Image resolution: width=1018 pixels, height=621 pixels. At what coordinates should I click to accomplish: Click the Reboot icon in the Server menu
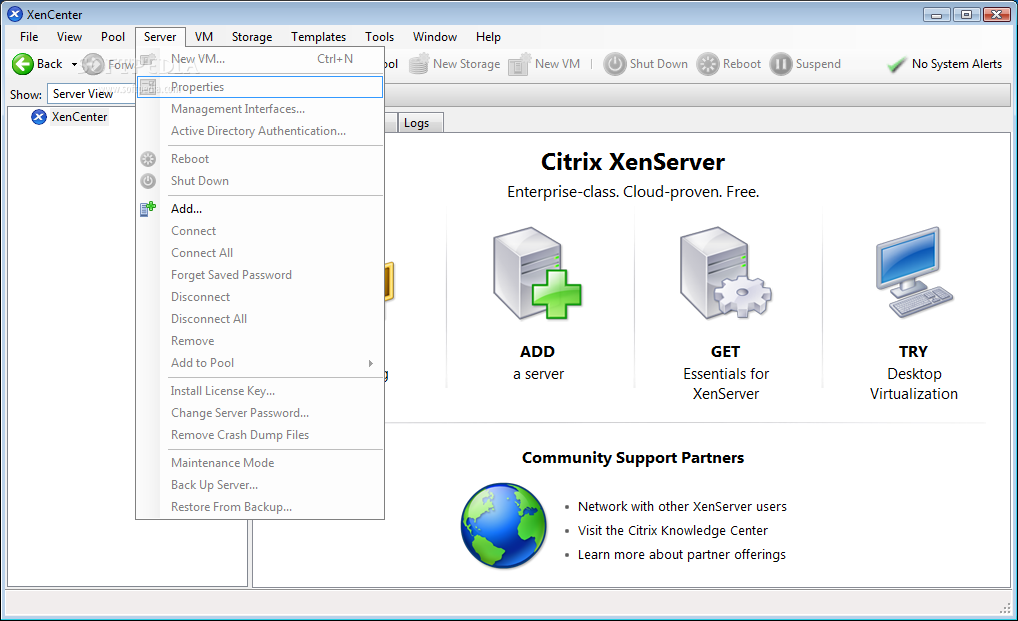[x=148, y=159]
